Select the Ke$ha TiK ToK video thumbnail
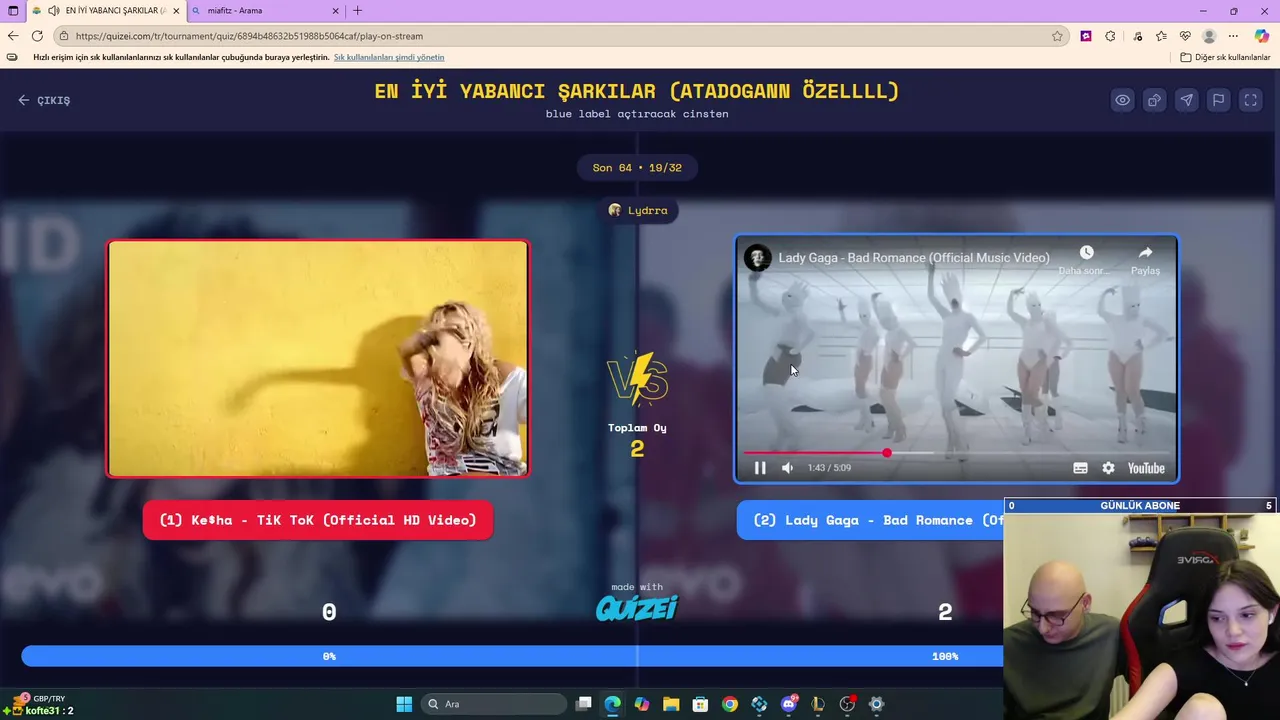Viewport: 1280px width, 720px height. click(x=318, y=358)
